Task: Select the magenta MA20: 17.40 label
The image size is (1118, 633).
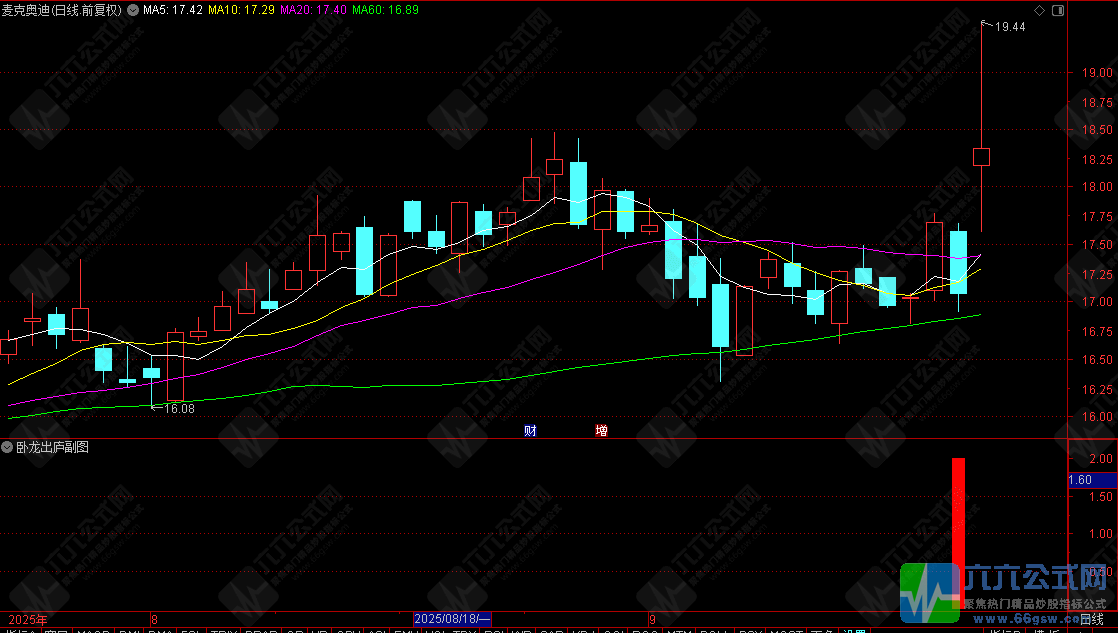Action: [313, 10]
